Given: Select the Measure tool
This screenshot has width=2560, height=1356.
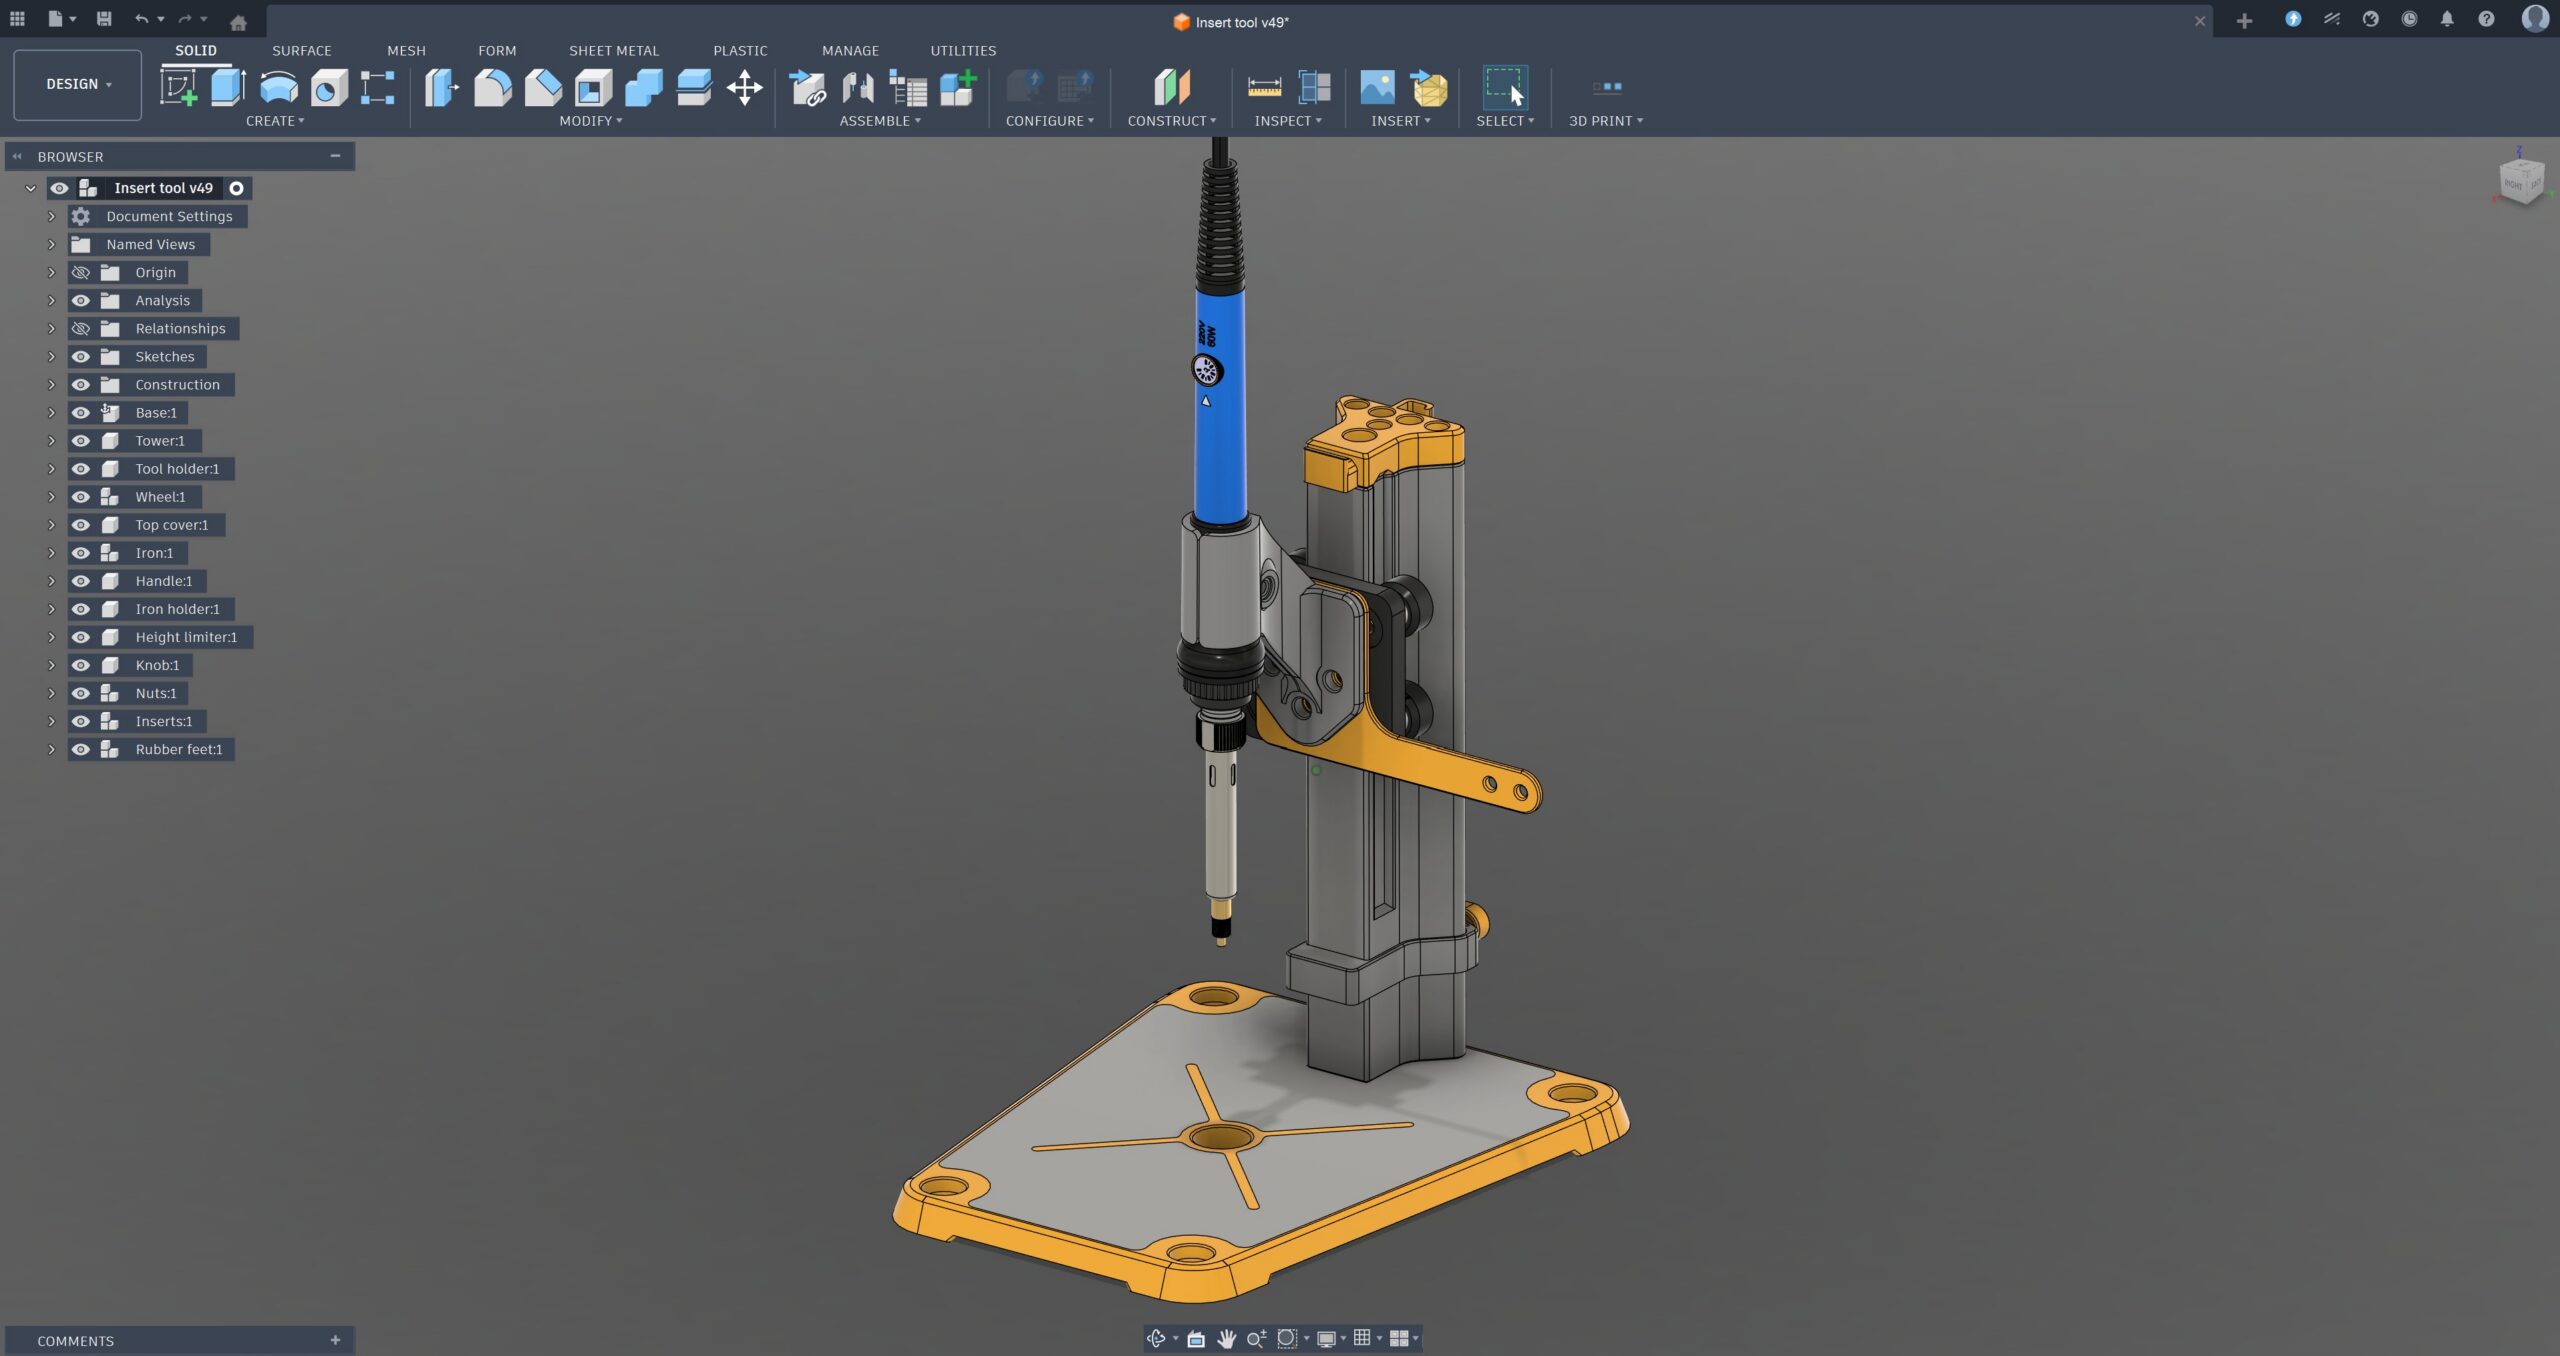Looking at the screenshot, I should 1264,88.
